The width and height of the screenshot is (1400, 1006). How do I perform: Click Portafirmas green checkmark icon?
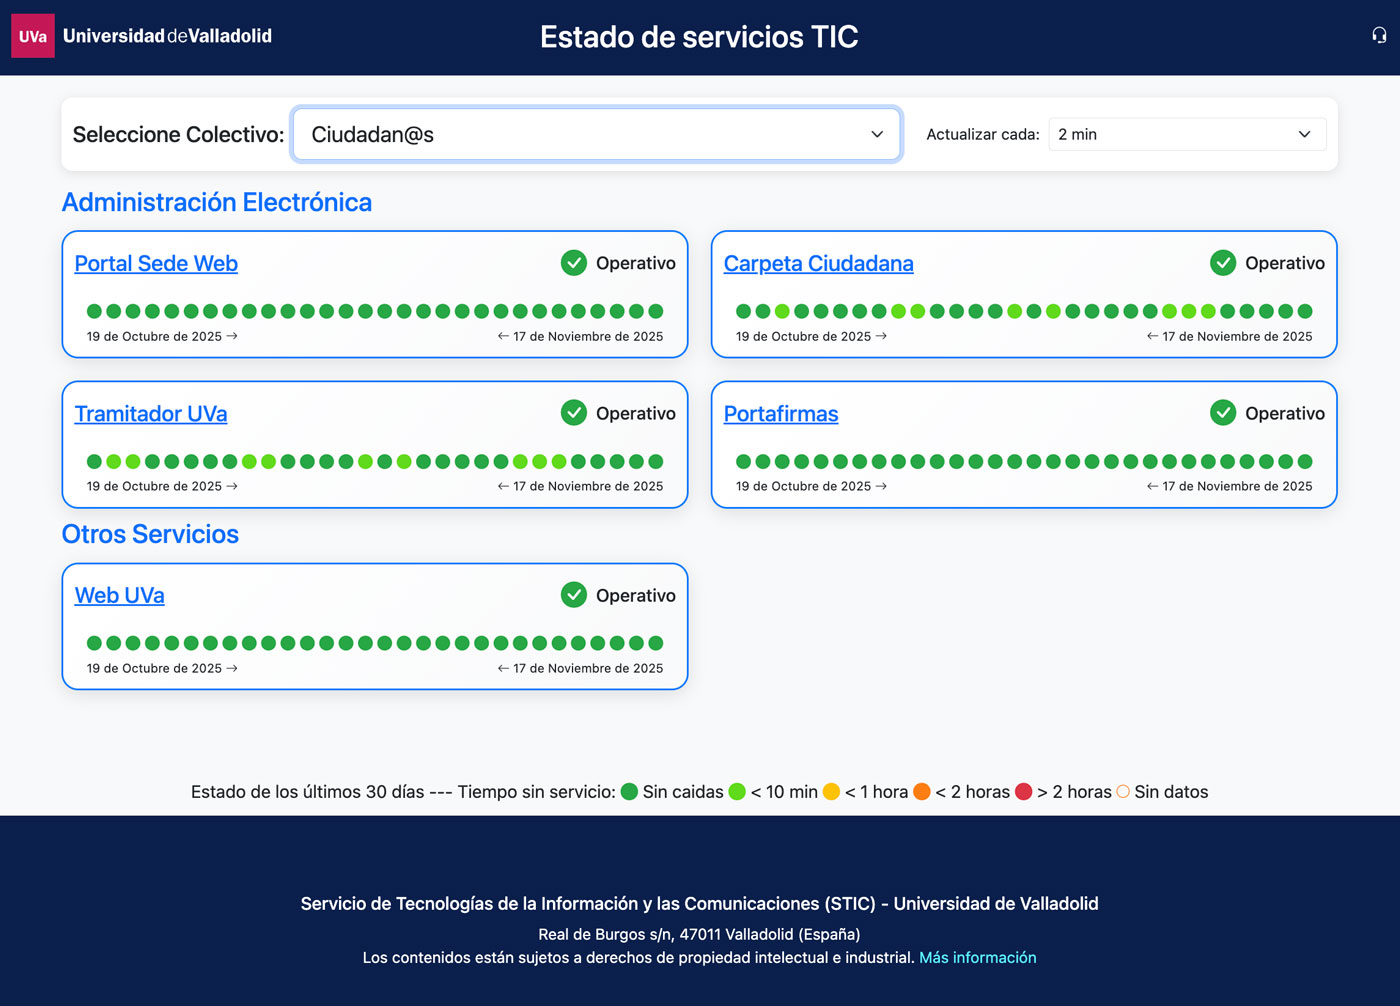1223,413
